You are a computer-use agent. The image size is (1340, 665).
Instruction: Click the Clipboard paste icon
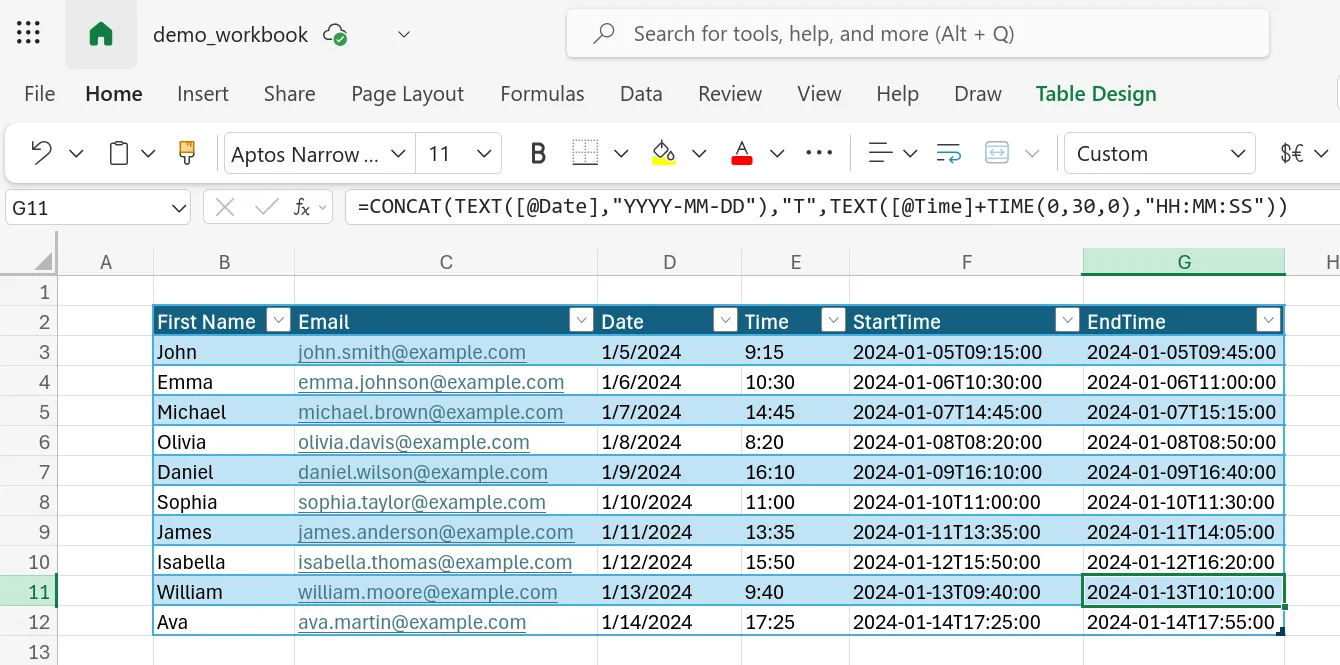coord(119,153)
